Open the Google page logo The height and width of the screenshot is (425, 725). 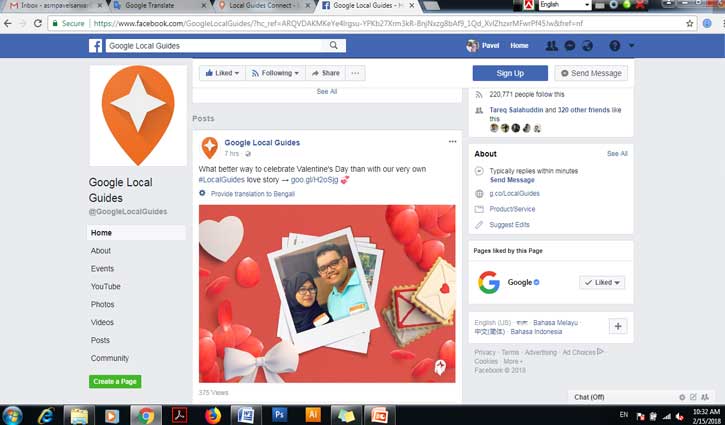click(489, 282)
